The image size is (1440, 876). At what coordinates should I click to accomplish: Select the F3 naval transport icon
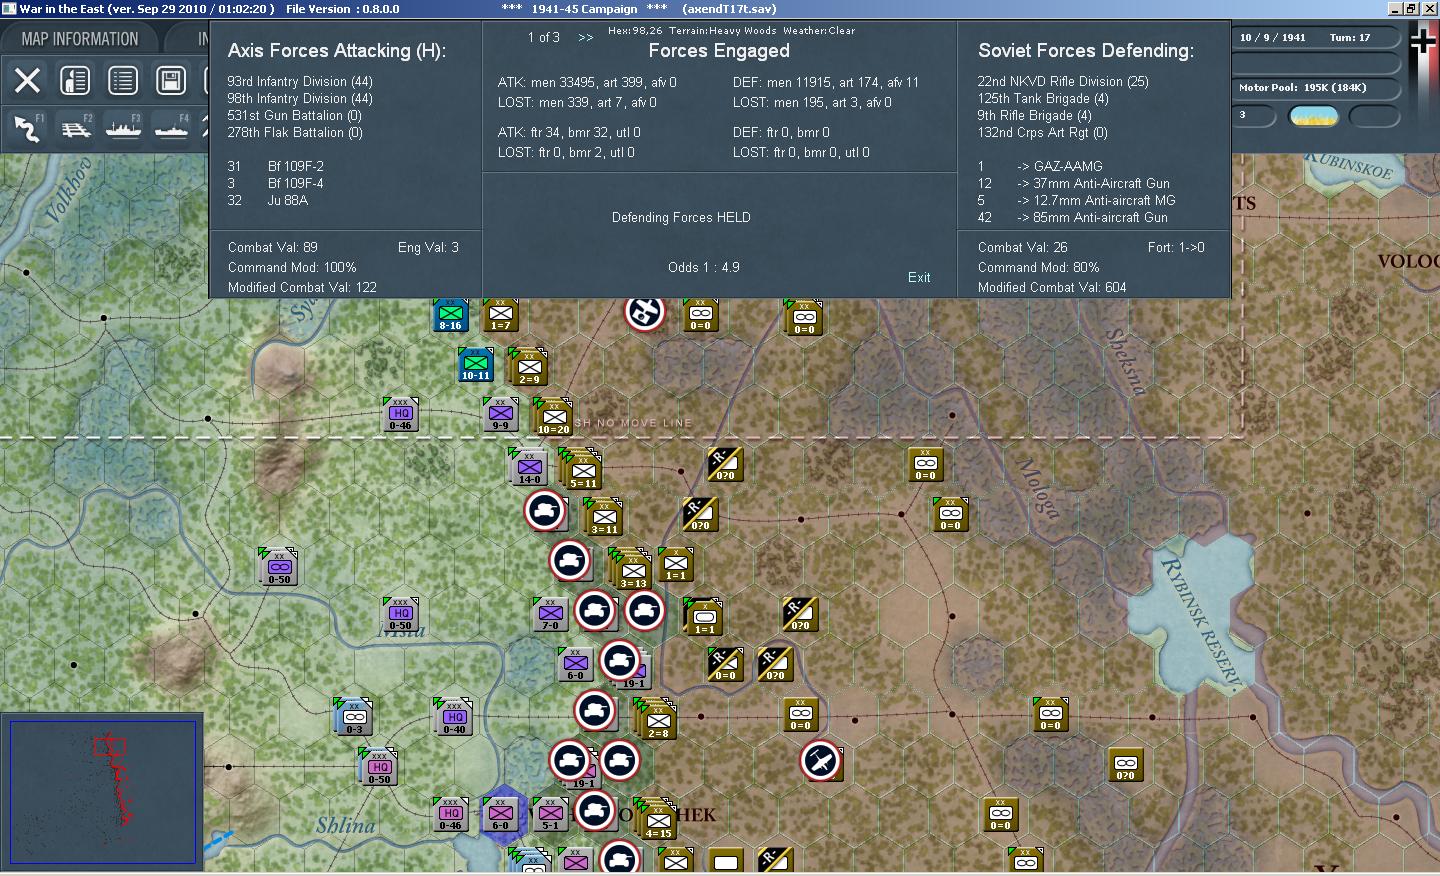123,128
